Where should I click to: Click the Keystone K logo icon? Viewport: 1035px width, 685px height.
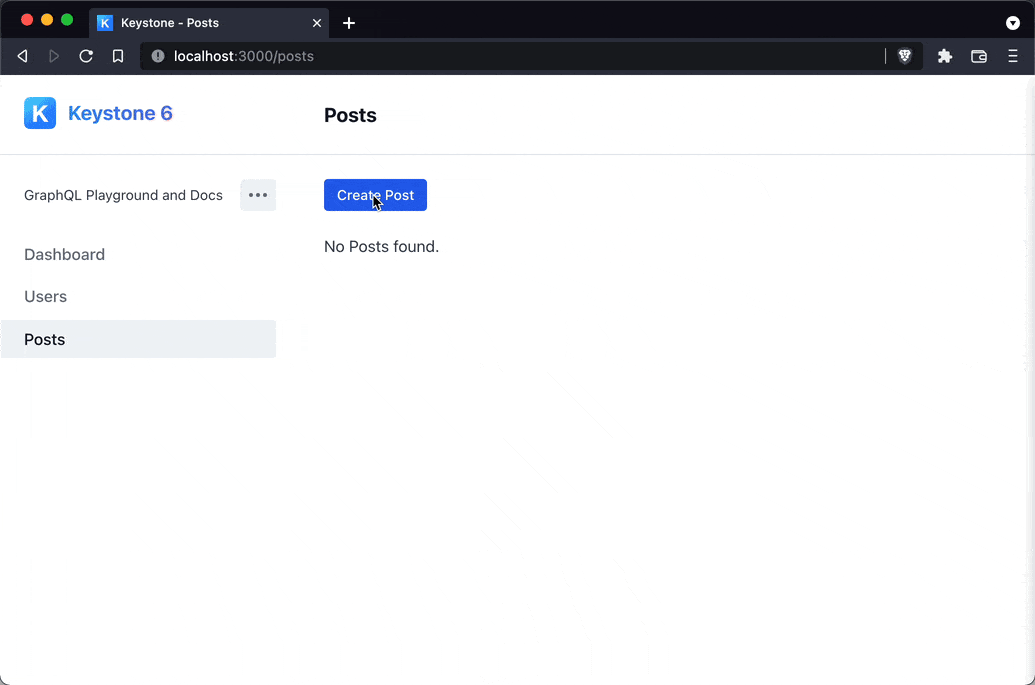(x=40, y=113)
